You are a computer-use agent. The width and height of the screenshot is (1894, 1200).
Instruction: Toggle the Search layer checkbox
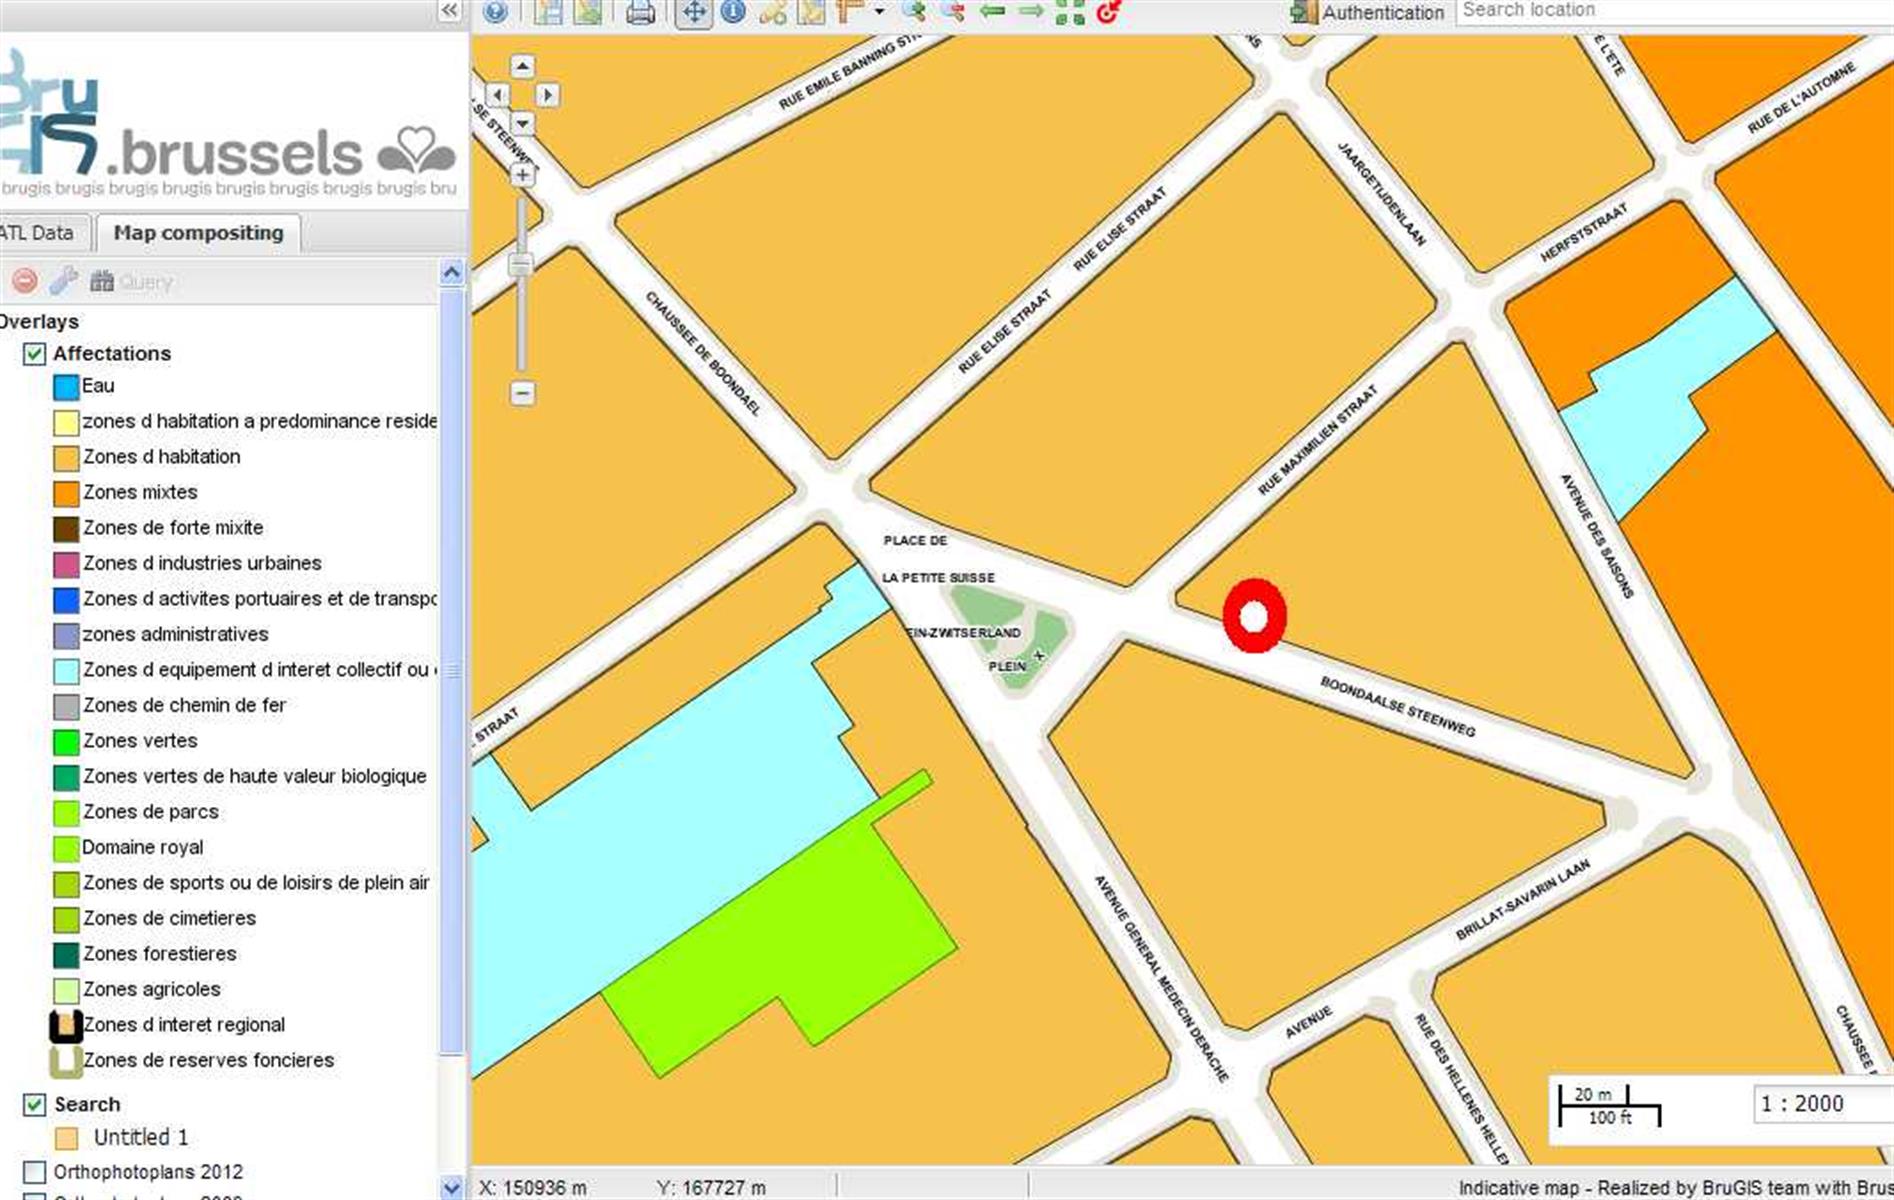(35, 1104)
